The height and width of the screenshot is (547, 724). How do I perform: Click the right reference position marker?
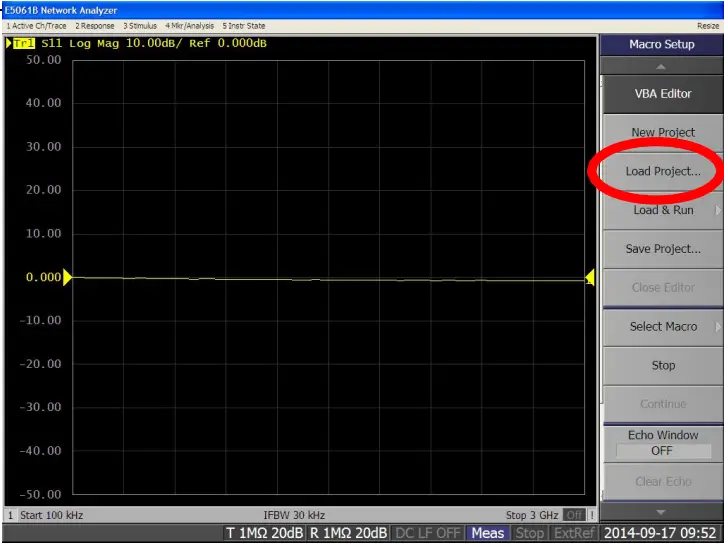point(589,277)
